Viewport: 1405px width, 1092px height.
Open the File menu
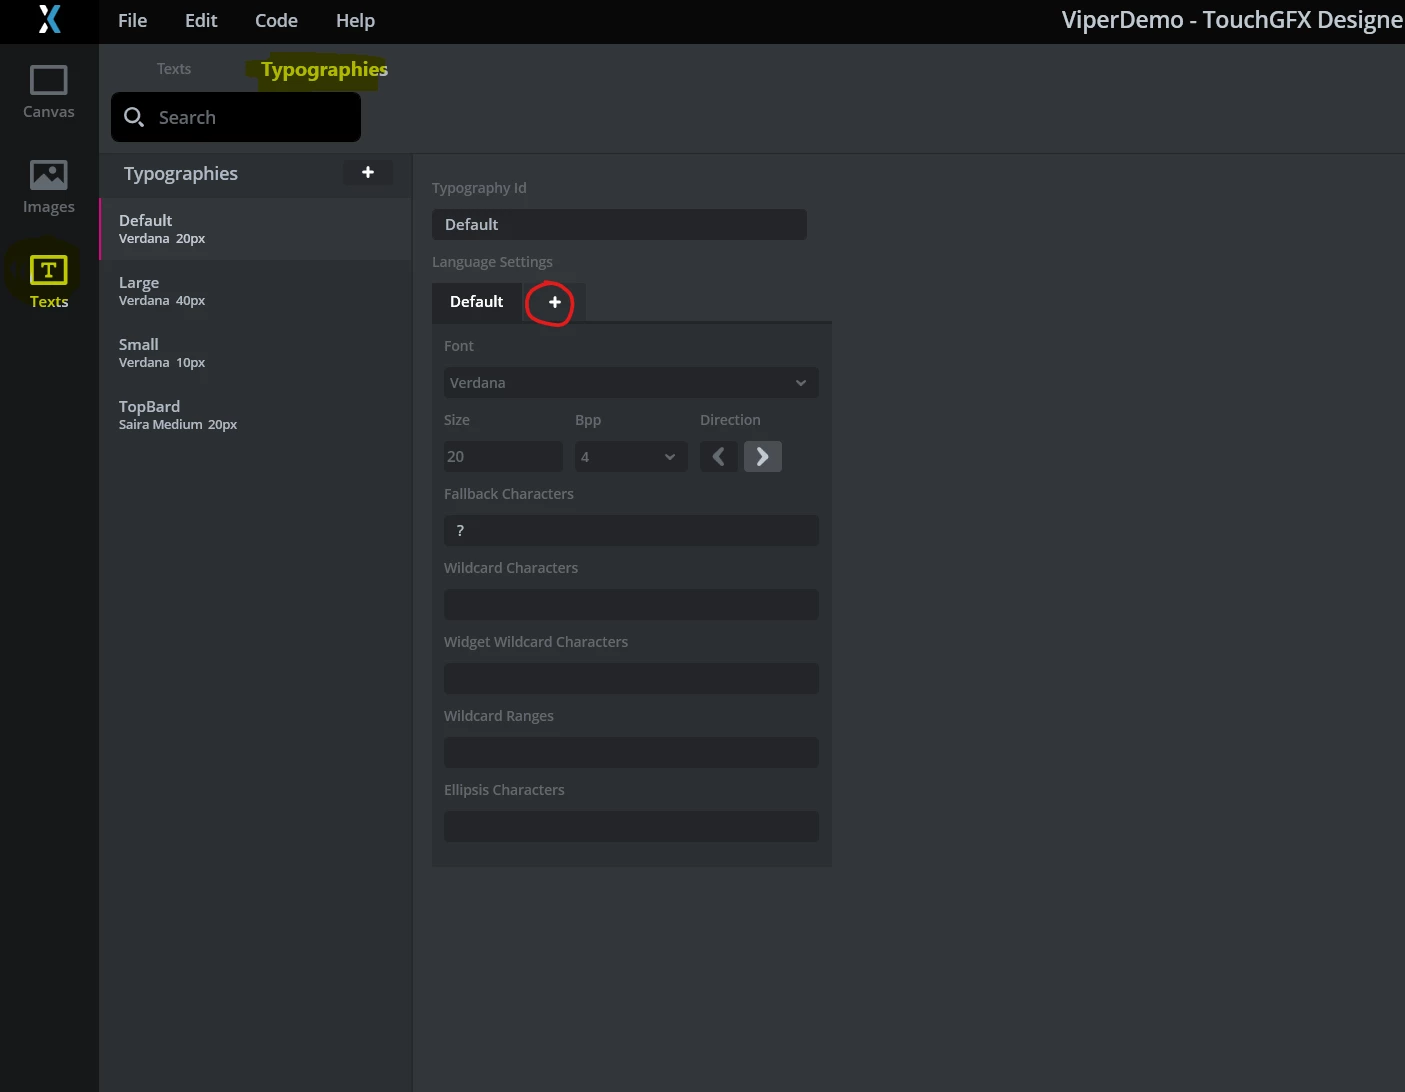(x=132, y=20)
